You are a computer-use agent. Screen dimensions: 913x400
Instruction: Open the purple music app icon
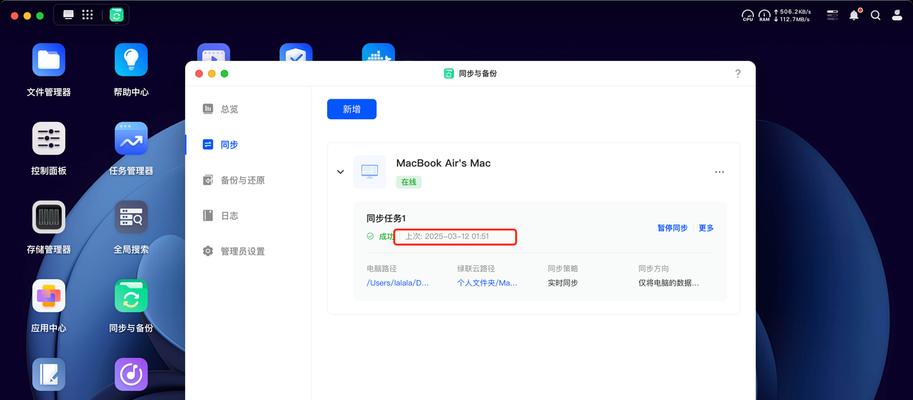131,374
